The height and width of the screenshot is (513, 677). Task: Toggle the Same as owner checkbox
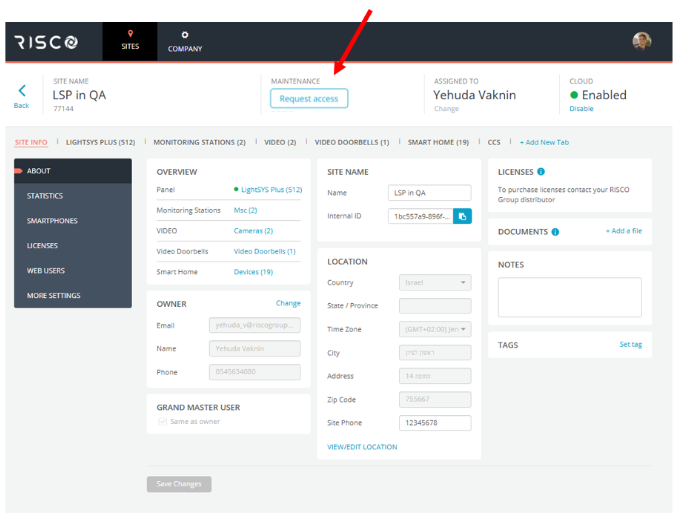pyautogui.click(x=162, y=422)
